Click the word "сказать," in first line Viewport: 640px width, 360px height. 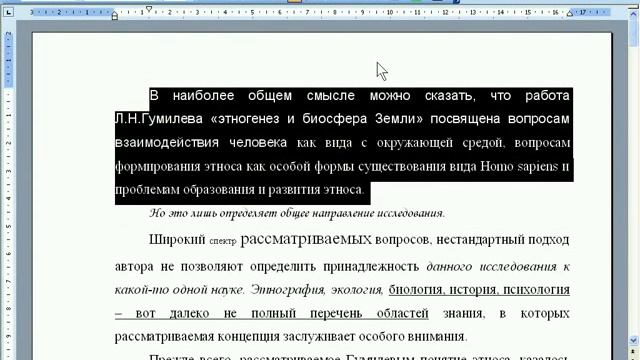450,96
